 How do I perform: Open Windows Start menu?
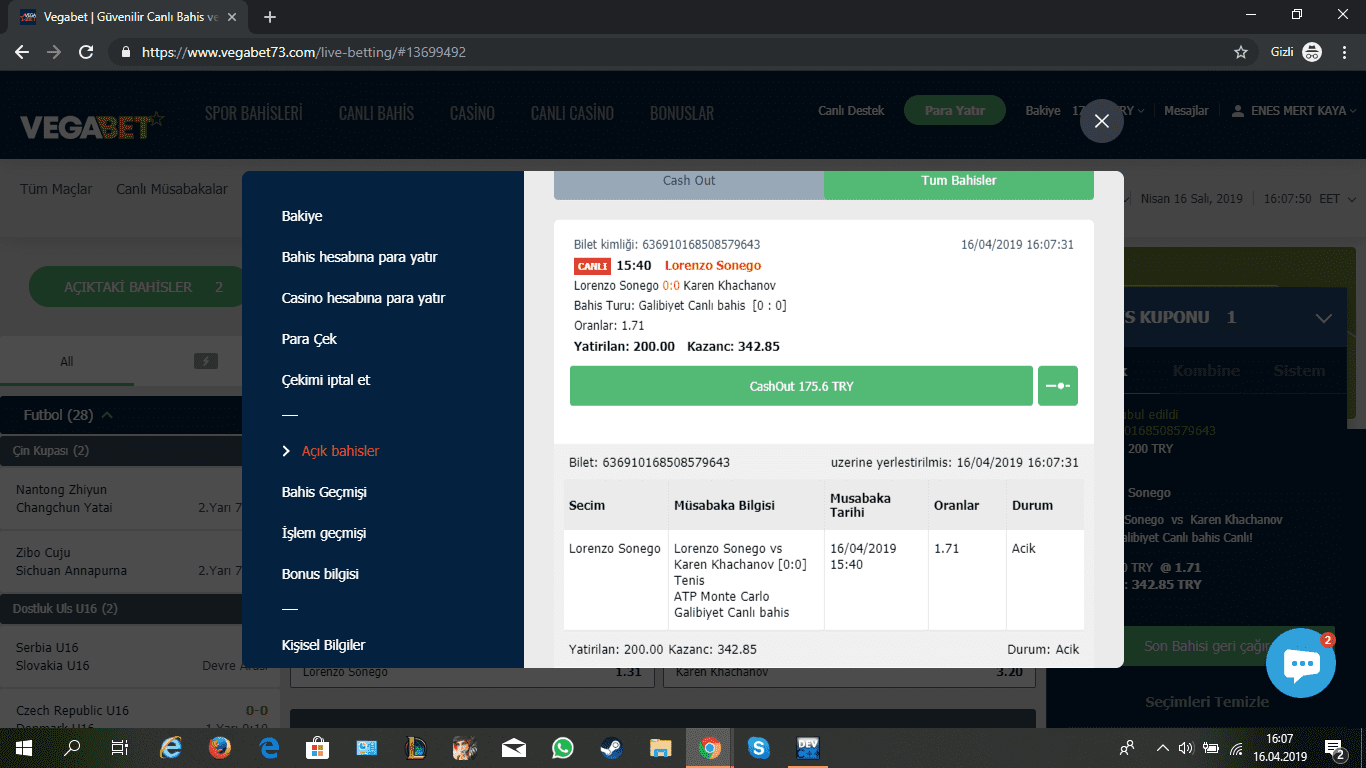(22, 747)
